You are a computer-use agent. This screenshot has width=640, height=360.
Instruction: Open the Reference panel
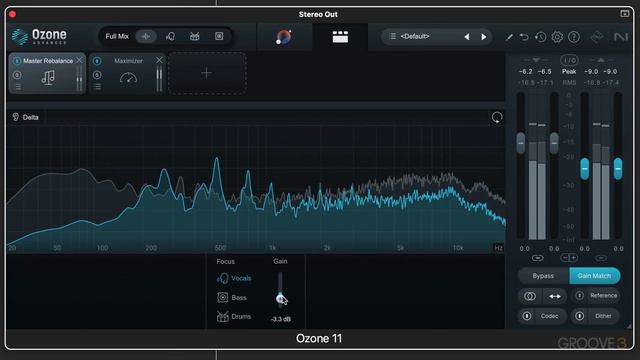(603, 296)
